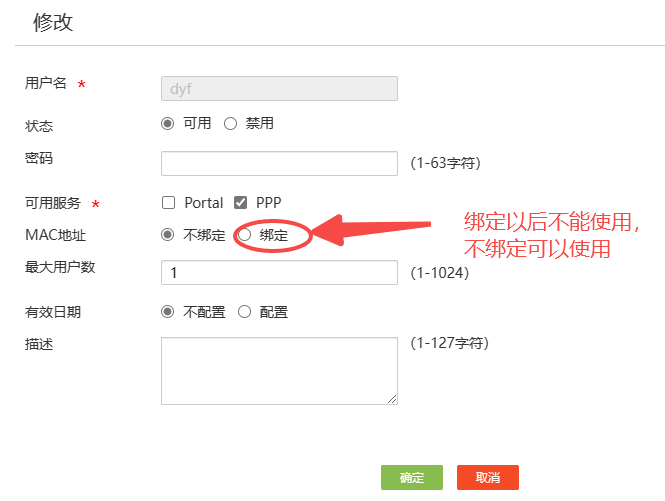
Task: Select 不配置 for 有效日期
Action: click(x=168, y=312)
